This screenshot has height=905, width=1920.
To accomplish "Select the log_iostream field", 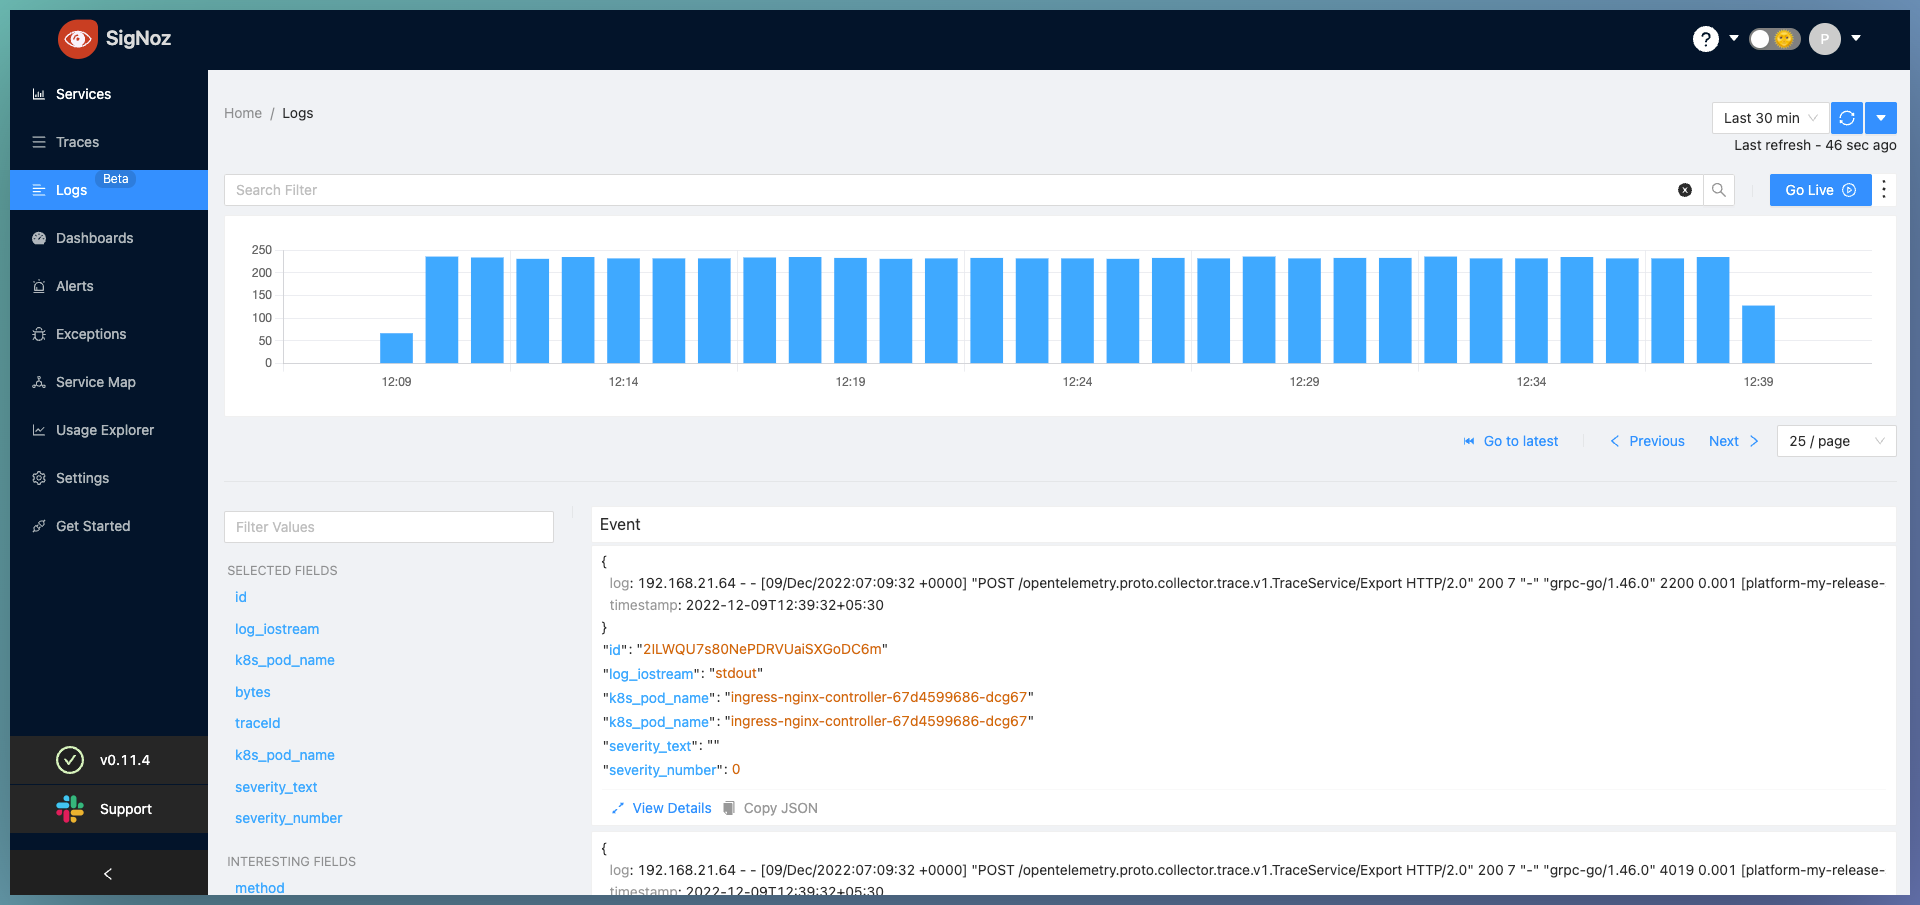I will (x=277, y=629).
